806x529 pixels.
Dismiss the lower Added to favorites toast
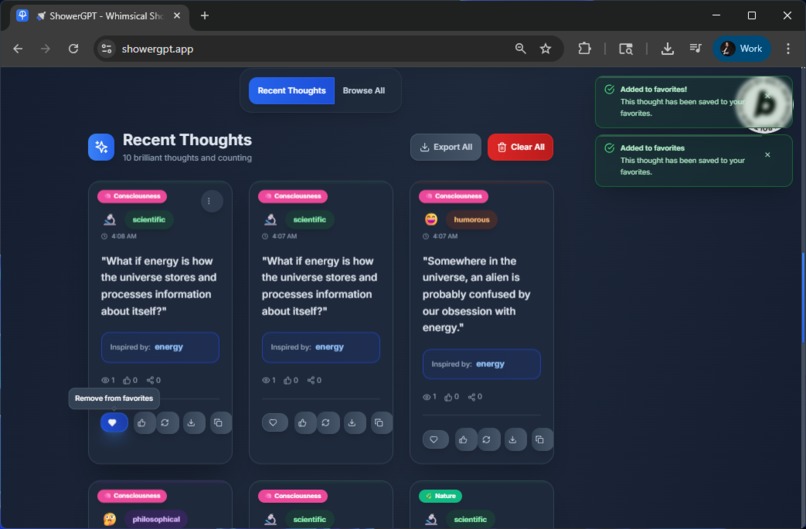pyautogui.click(x=767, y=155)
